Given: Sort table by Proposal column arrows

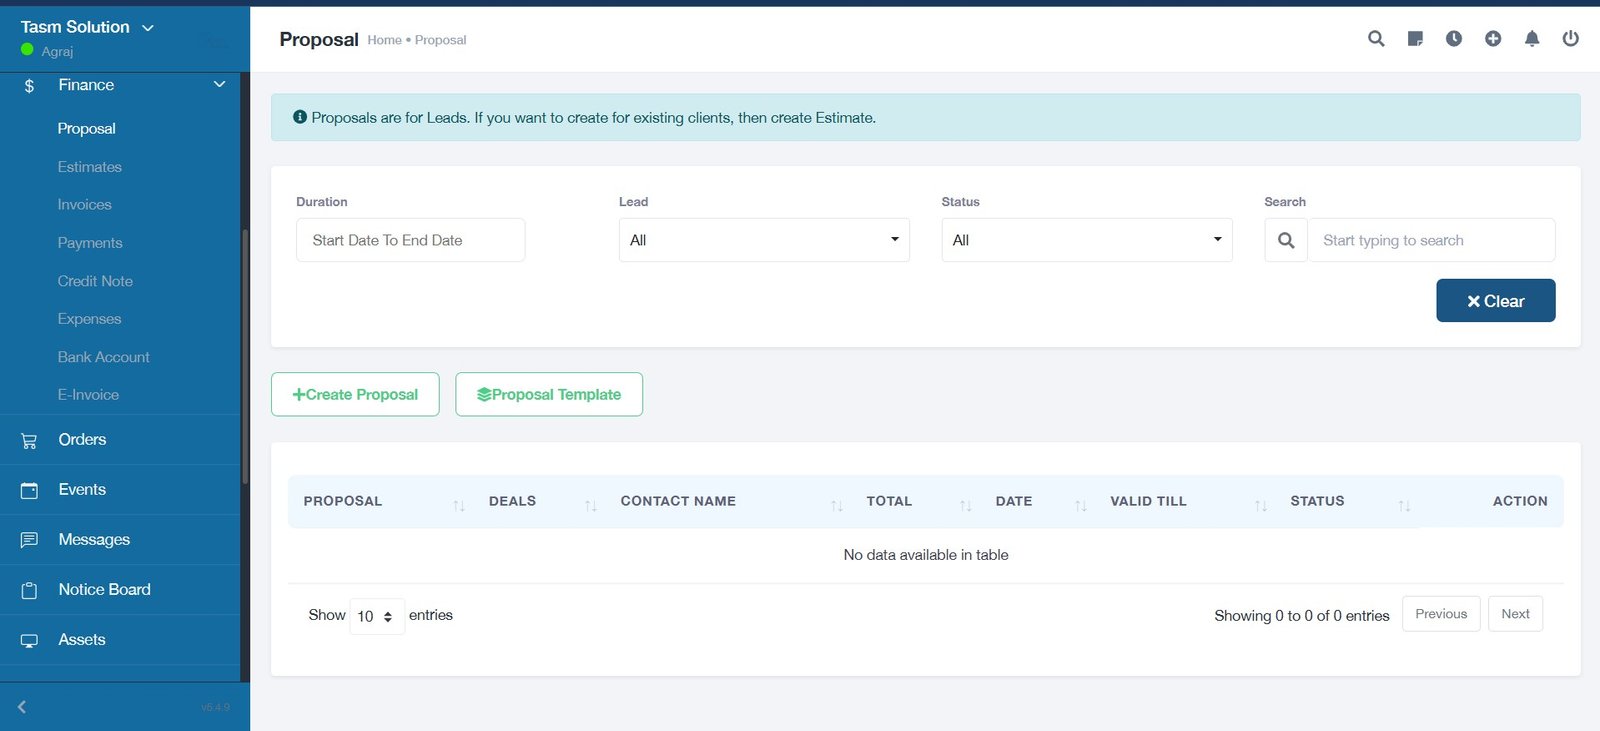Looking at the screenshot, I should pyautogui.click(x=459, y=506).
